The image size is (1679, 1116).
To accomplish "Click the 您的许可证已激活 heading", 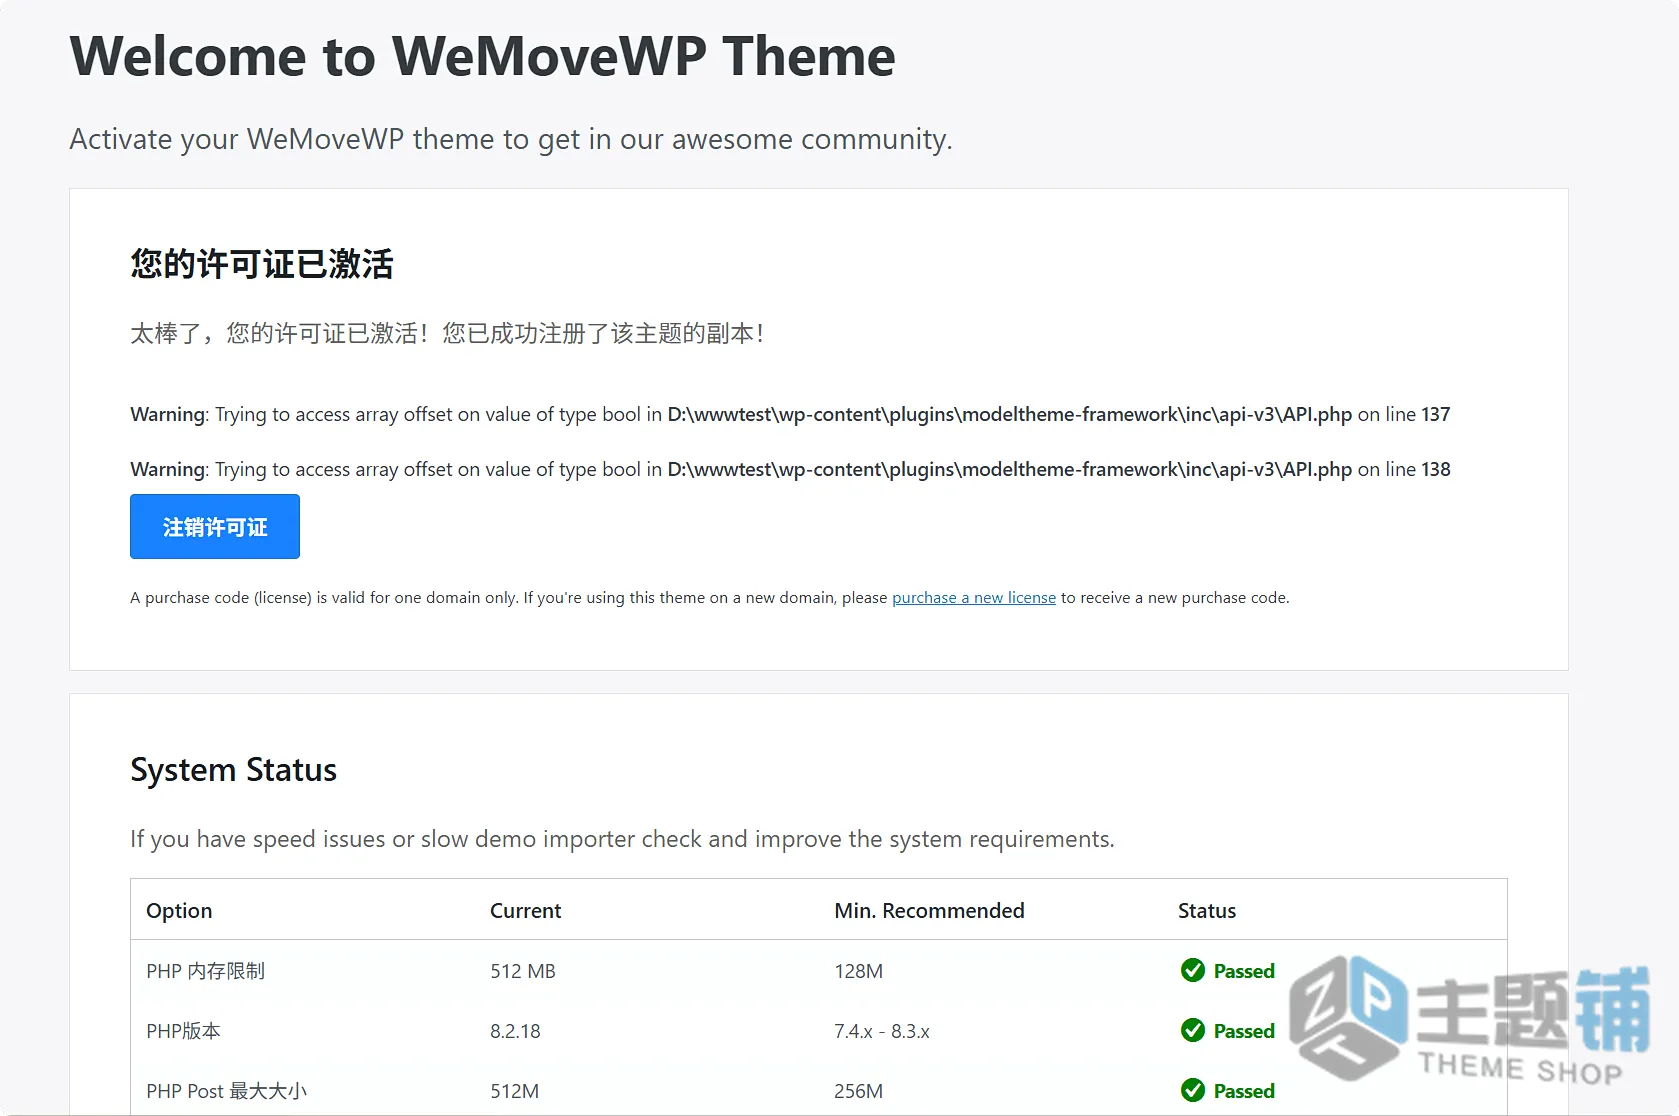I will click(x=262, y=264).
